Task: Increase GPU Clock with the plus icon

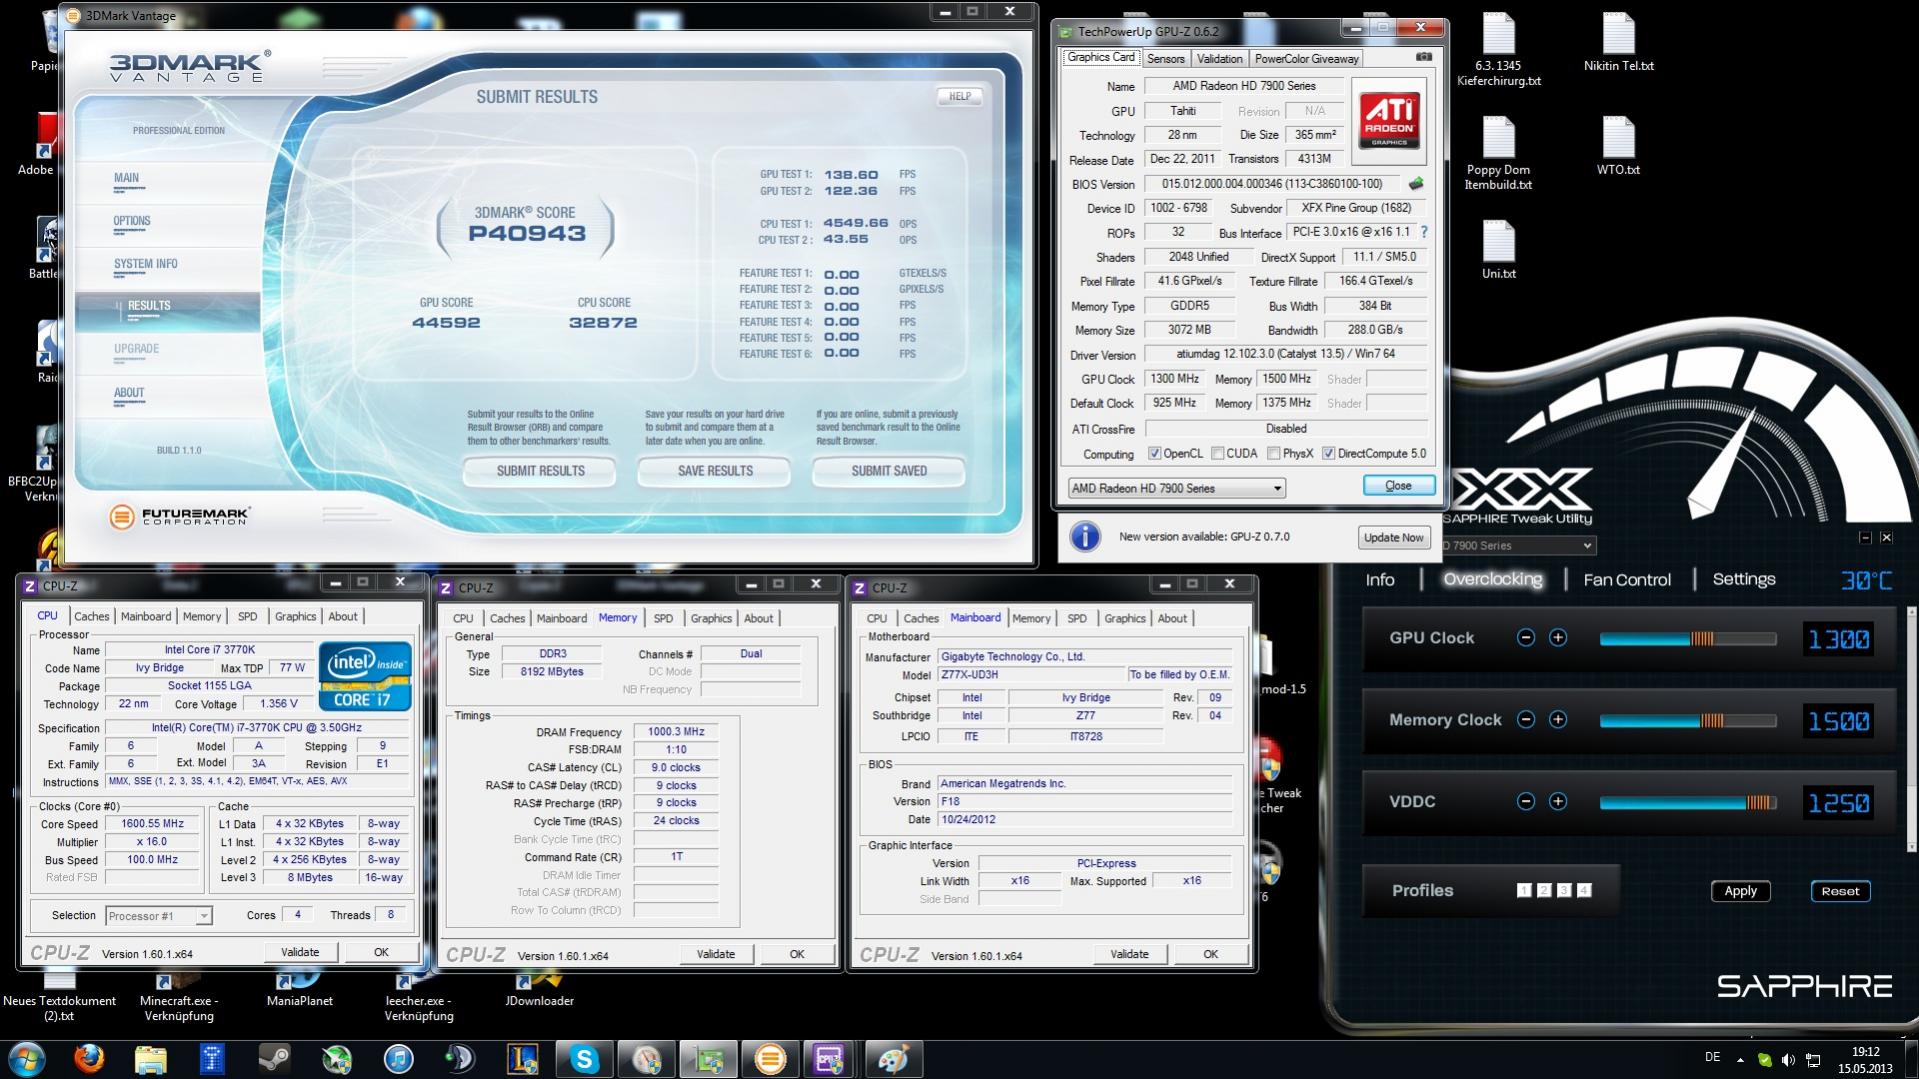Action: coord(1558,638)
